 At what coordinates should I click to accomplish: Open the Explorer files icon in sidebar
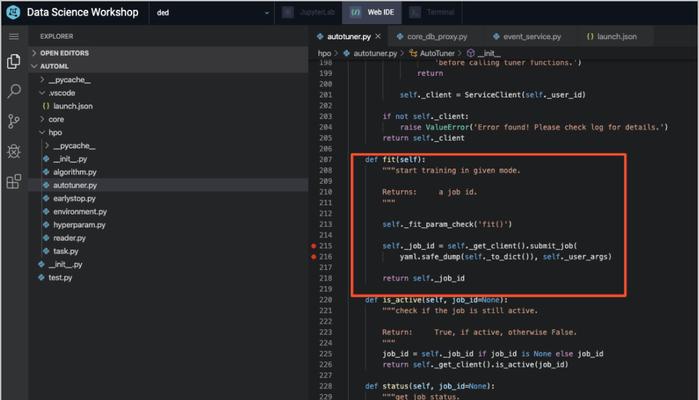[14, 62]
